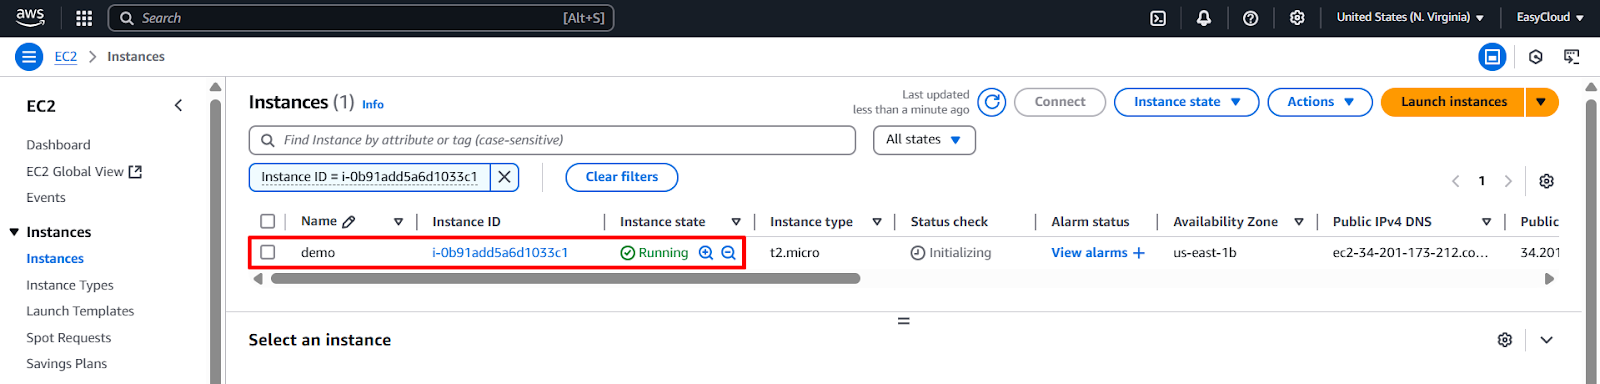Click the us-east-1b zone cell
This screenshot has width=1600, height=384.
coord(1205,253)
